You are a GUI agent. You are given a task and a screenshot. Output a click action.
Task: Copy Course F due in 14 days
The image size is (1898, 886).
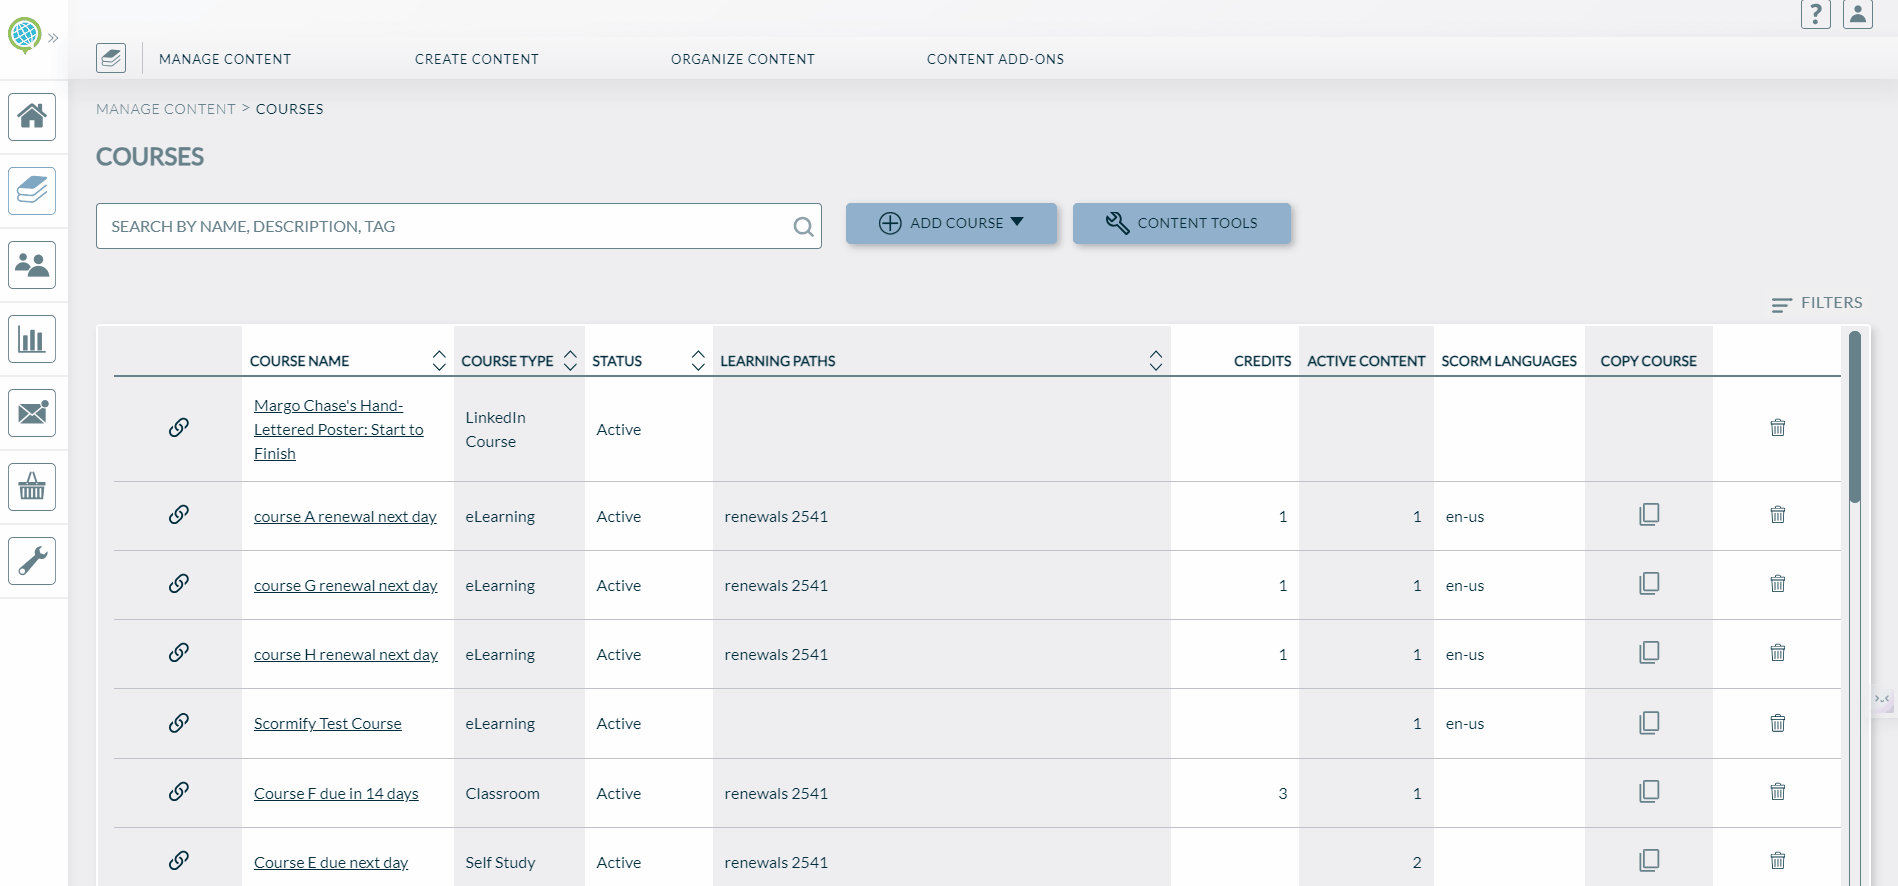coord(1649,791)
